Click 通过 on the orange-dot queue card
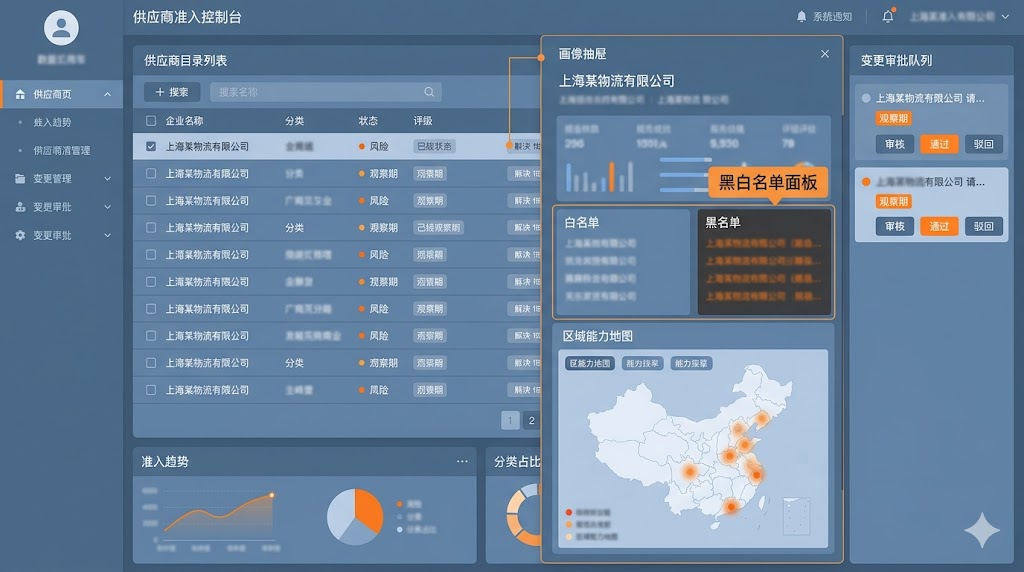Screen dimensions: 1024x572 click(939, 226)
